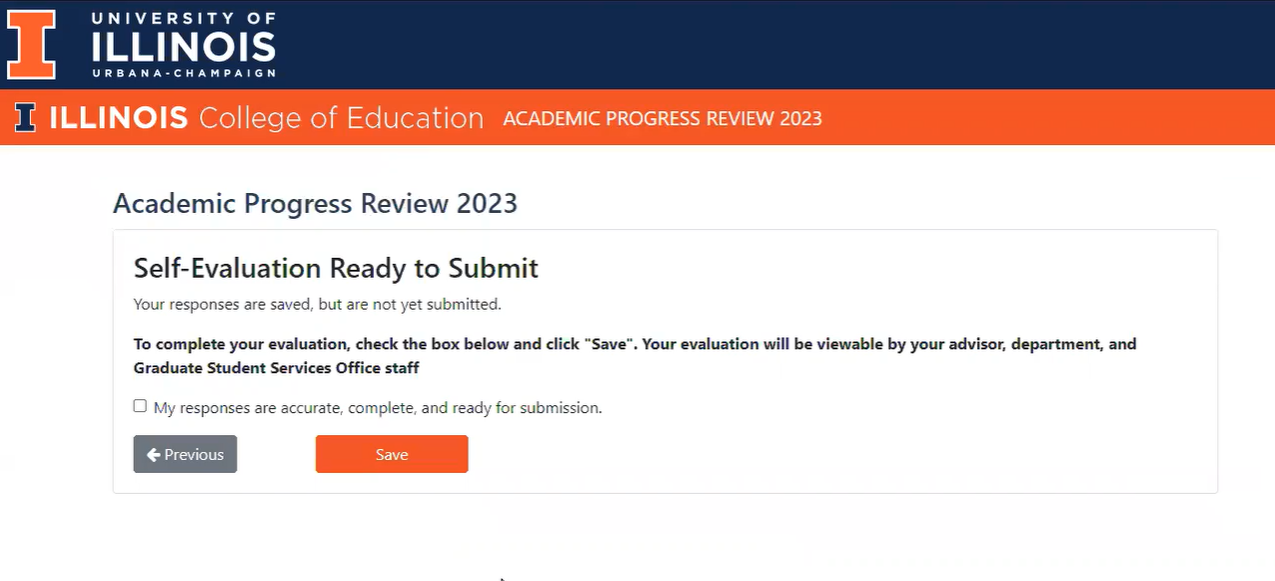This screenshot has height=581, width=1275.
Task: Click the "responses are saved" status text
Action: tap(317, 303)
